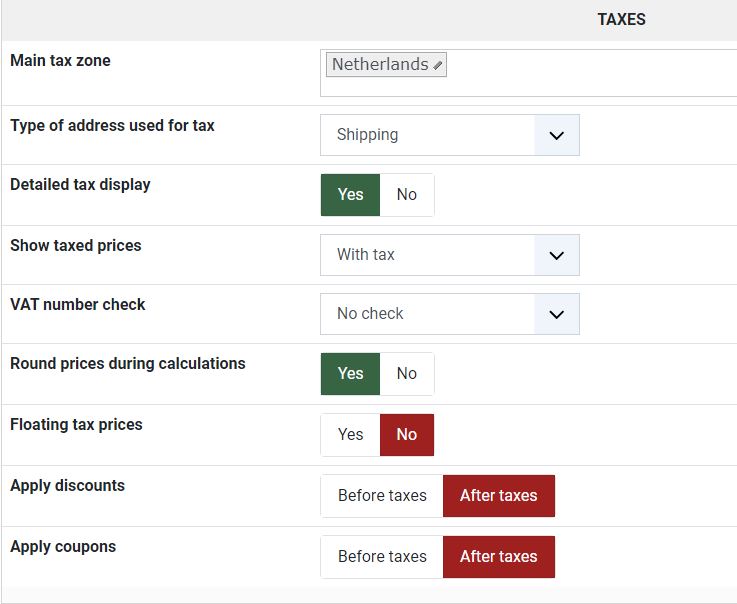The height and width of the screenshot is (604, 737).
Task: Open the Shipping address type combo box
Action: click(427, 135)
